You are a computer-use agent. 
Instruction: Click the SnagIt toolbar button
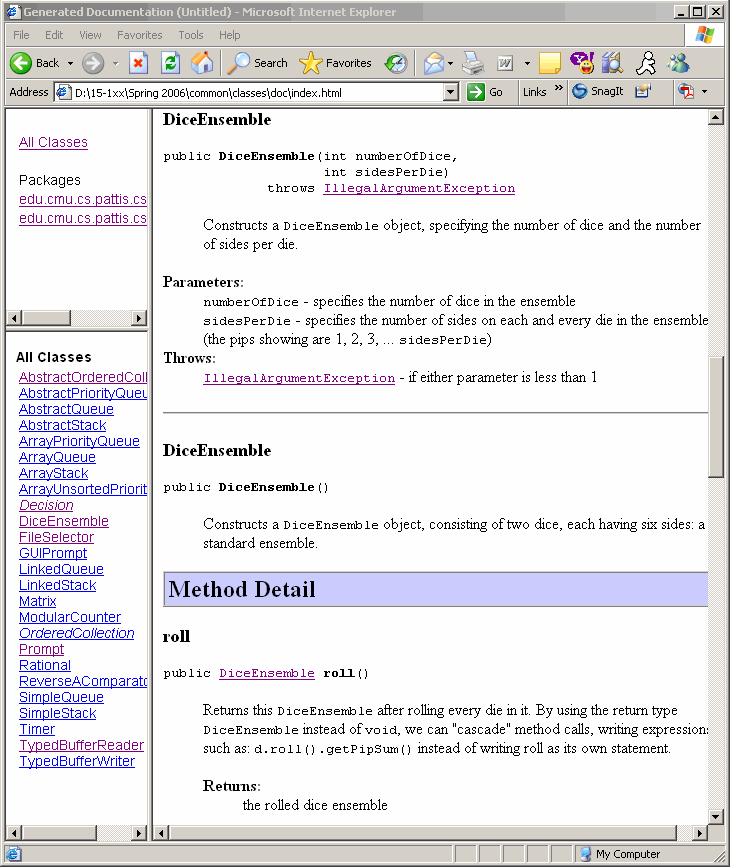598,92
